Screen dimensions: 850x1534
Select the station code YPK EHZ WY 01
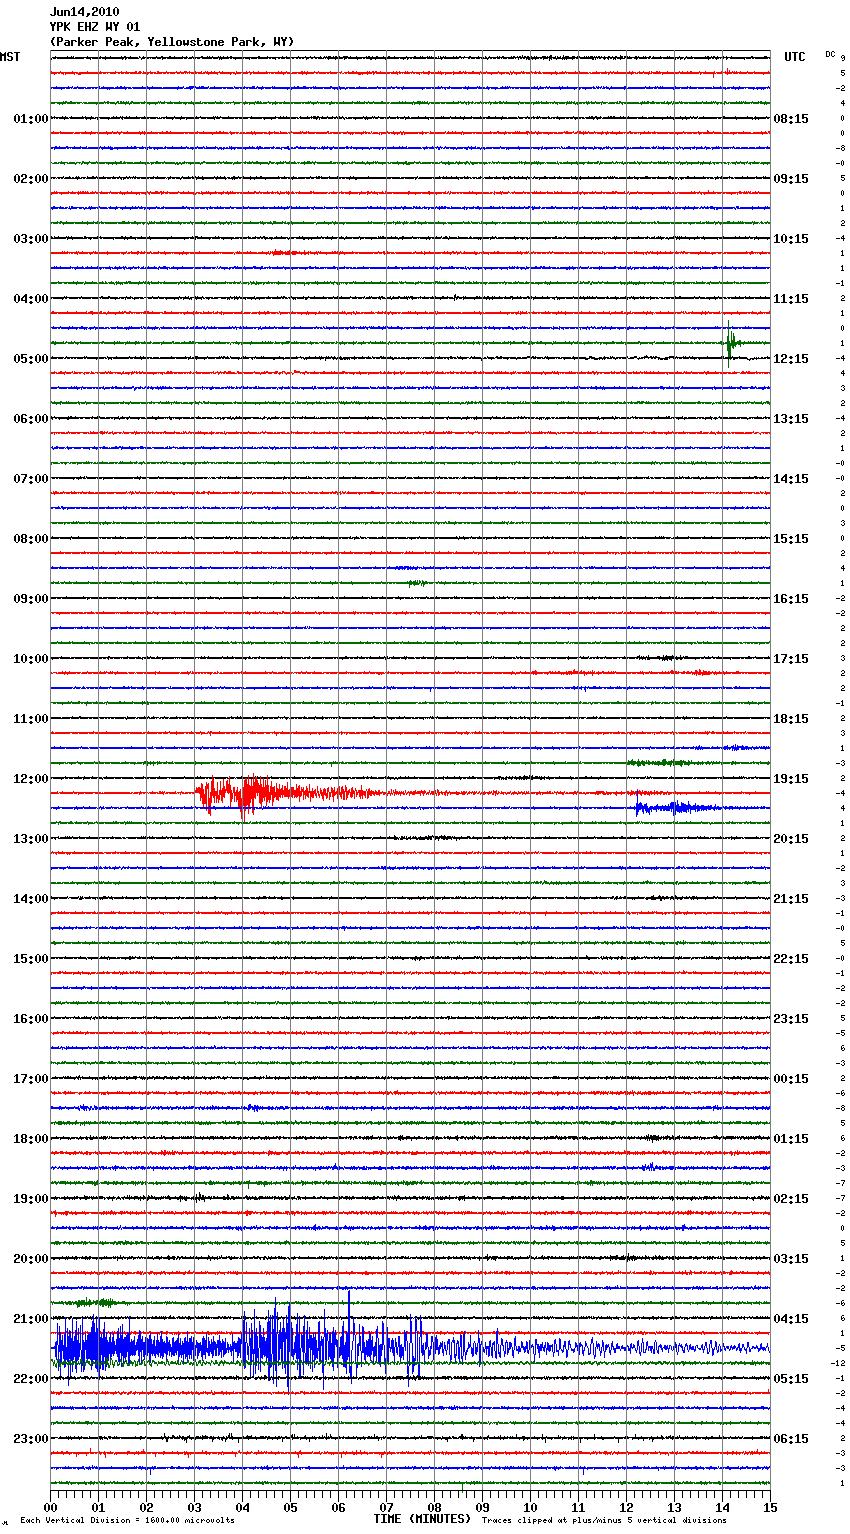95,27
